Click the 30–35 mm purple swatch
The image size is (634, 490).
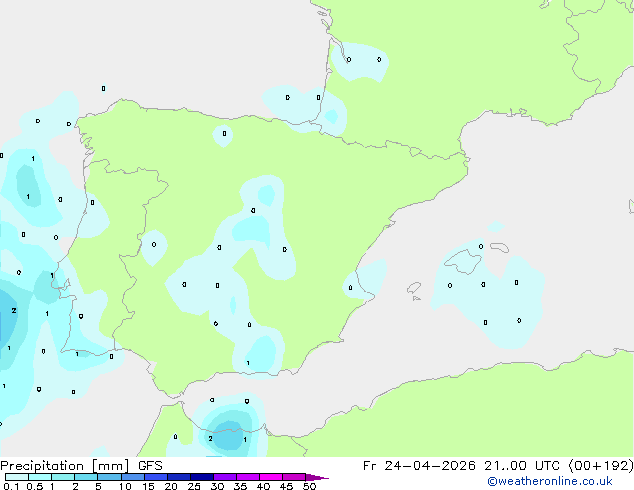click(x=225, y=477)
